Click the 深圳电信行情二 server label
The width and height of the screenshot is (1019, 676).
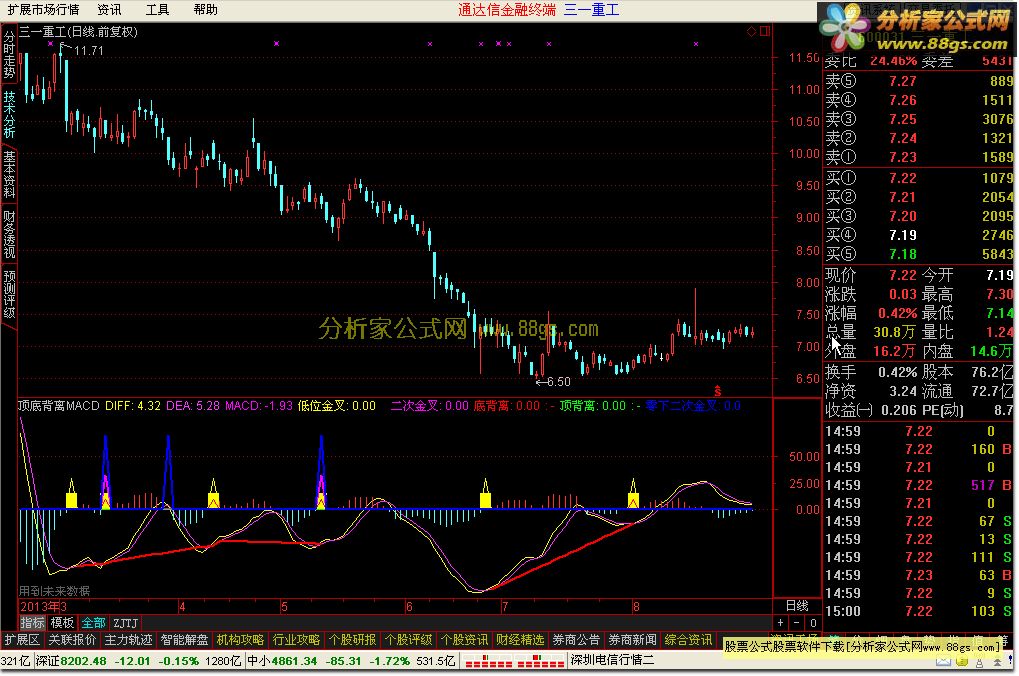612,660
